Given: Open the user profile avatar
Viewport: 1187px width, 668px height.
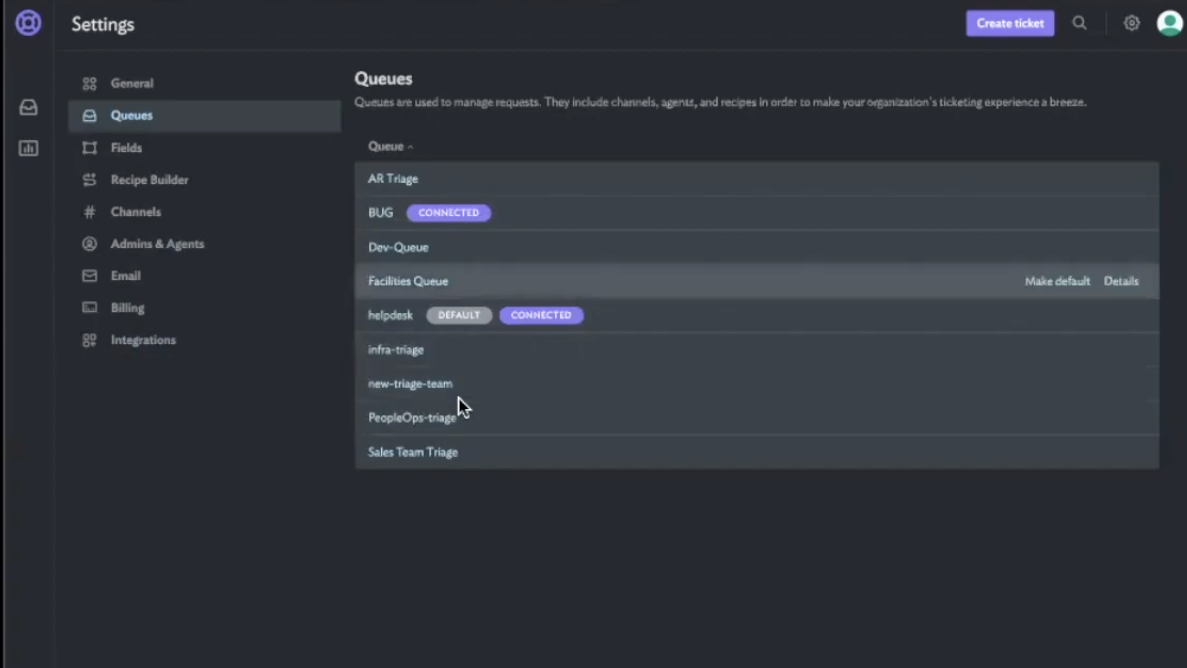Looking at the screenshot, I should (x=1169, y=23).
